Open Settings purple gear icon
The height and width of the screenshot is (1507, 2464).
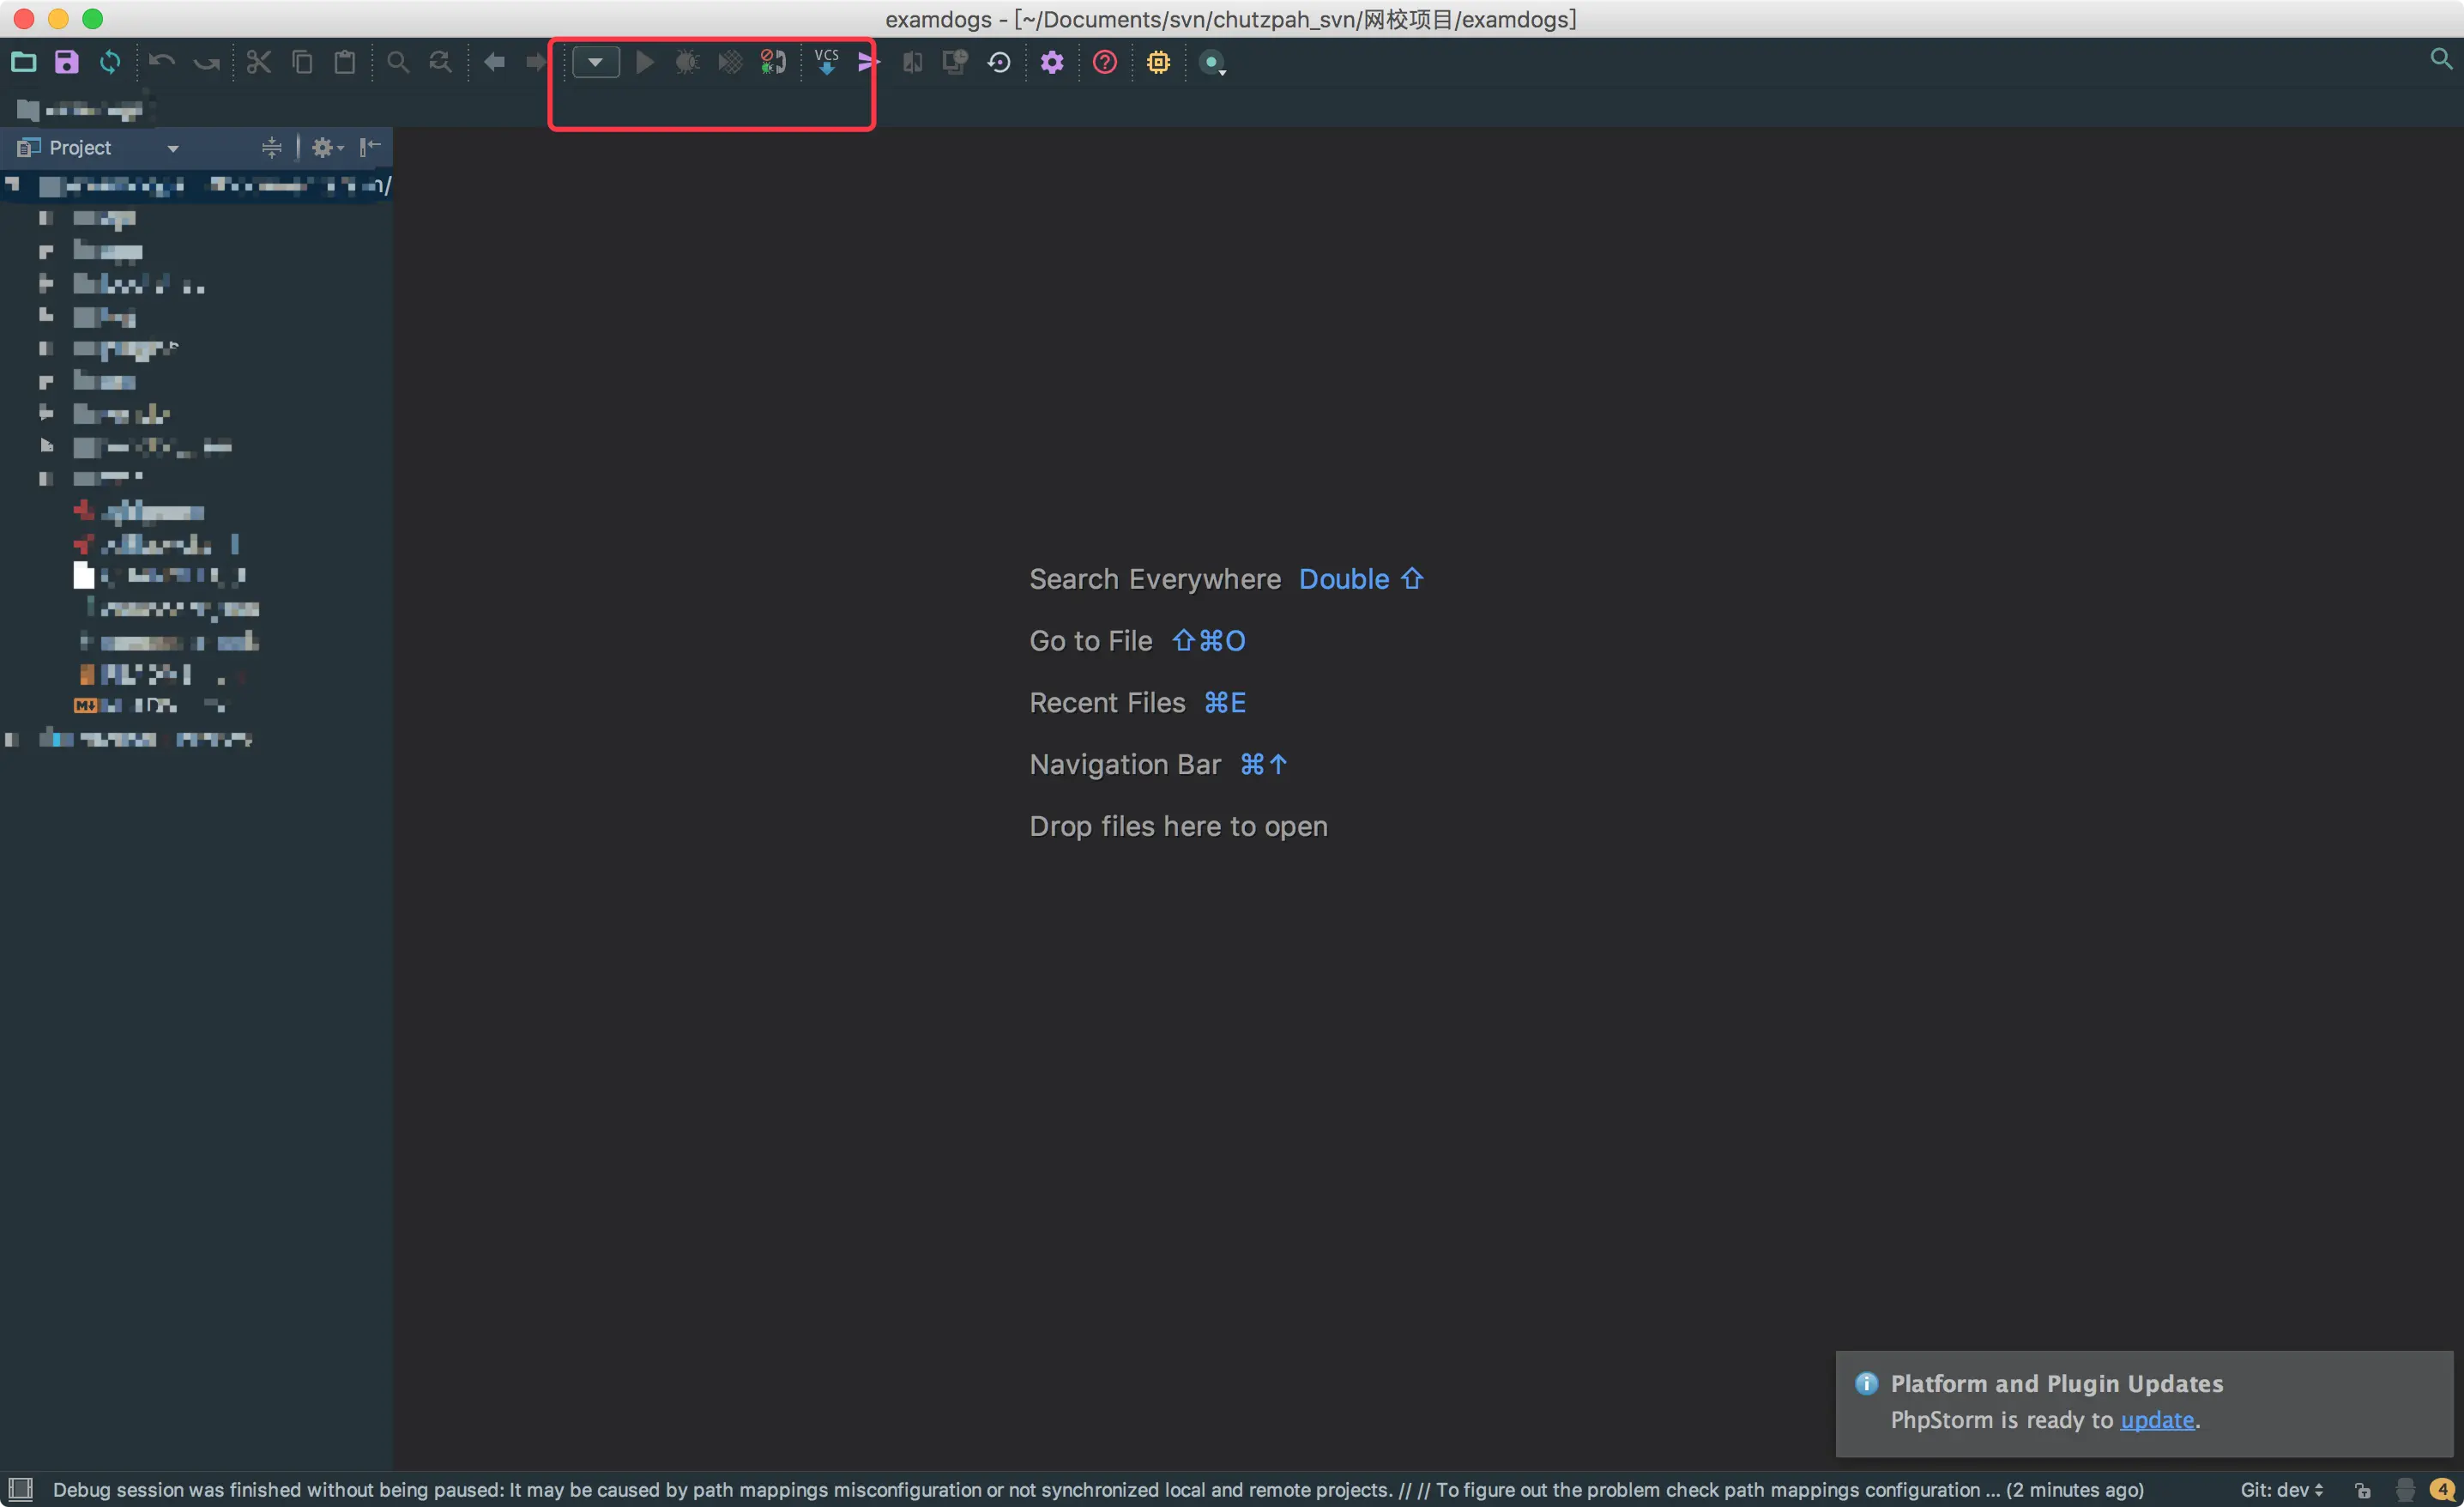coord(1052,62)
